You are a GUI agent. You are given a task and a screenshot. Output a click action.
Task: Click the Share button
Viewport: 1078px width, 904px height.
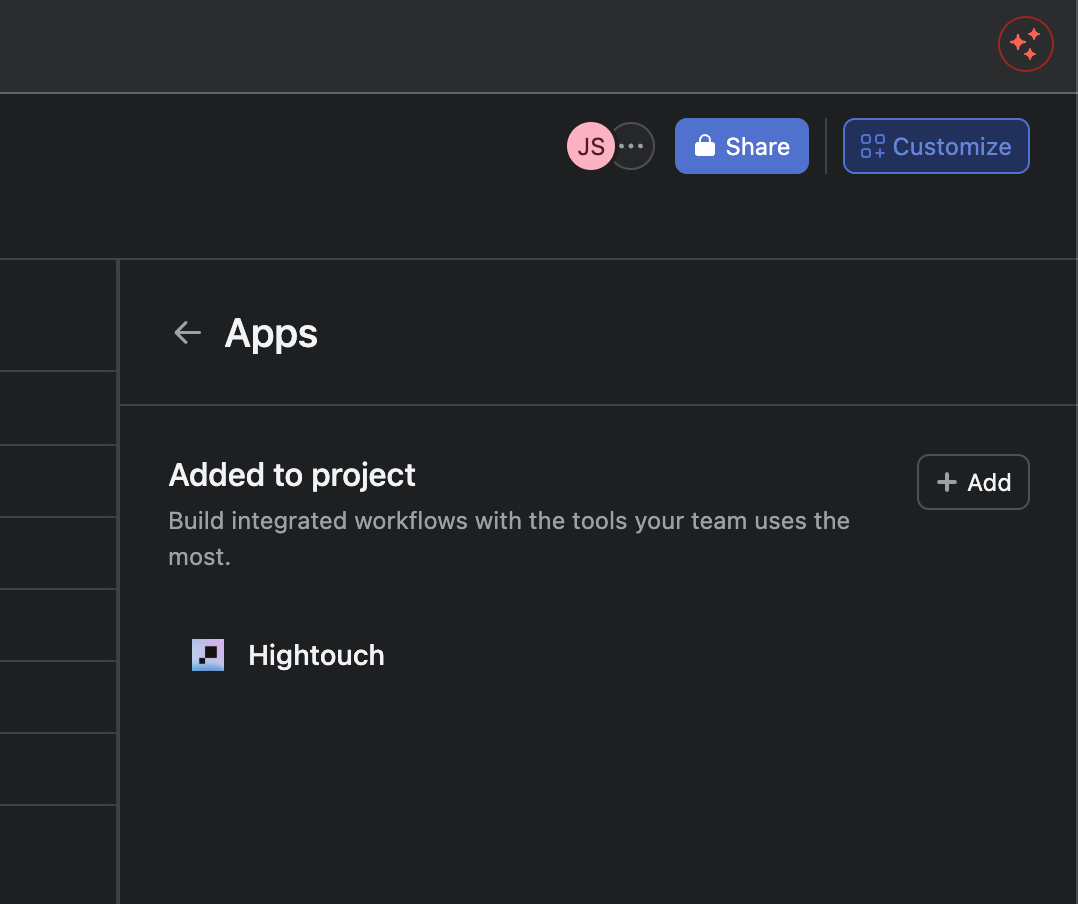point(741,146)
